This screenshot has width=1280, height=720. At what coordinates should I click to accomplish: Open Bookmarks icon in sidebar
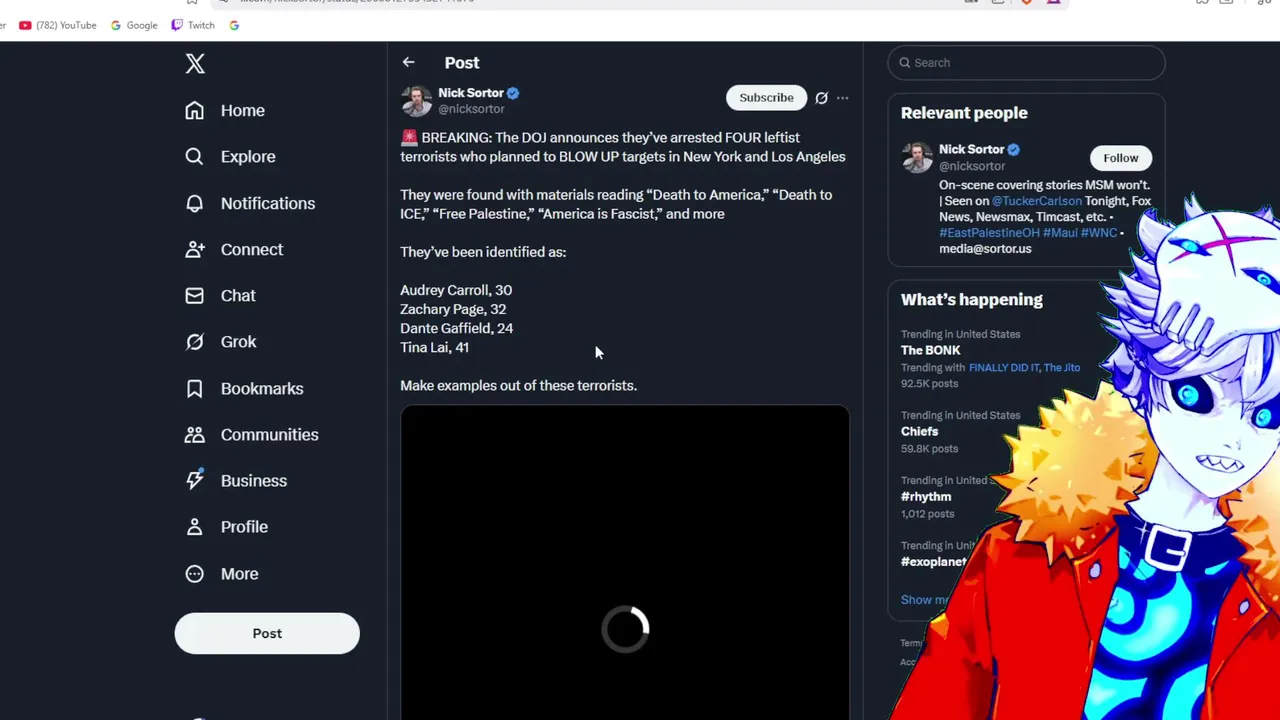(195, 388)
